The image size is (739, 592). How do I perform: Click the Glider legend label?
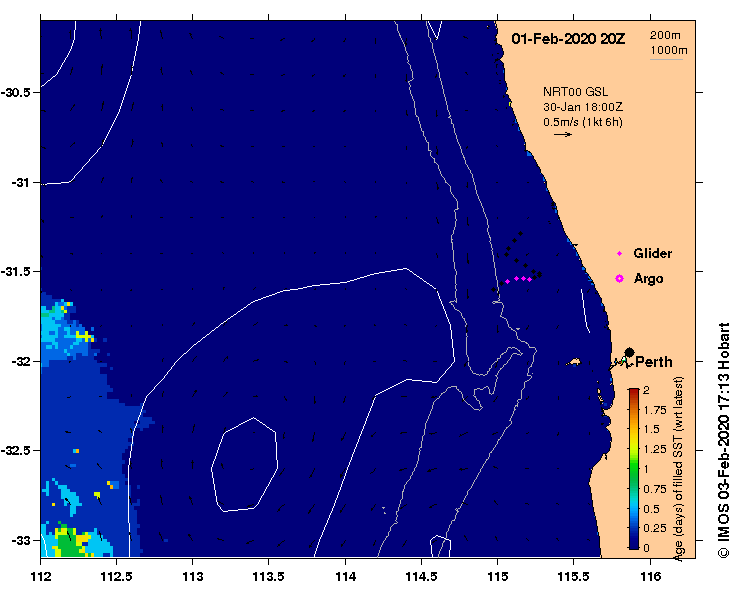(652, 253)
